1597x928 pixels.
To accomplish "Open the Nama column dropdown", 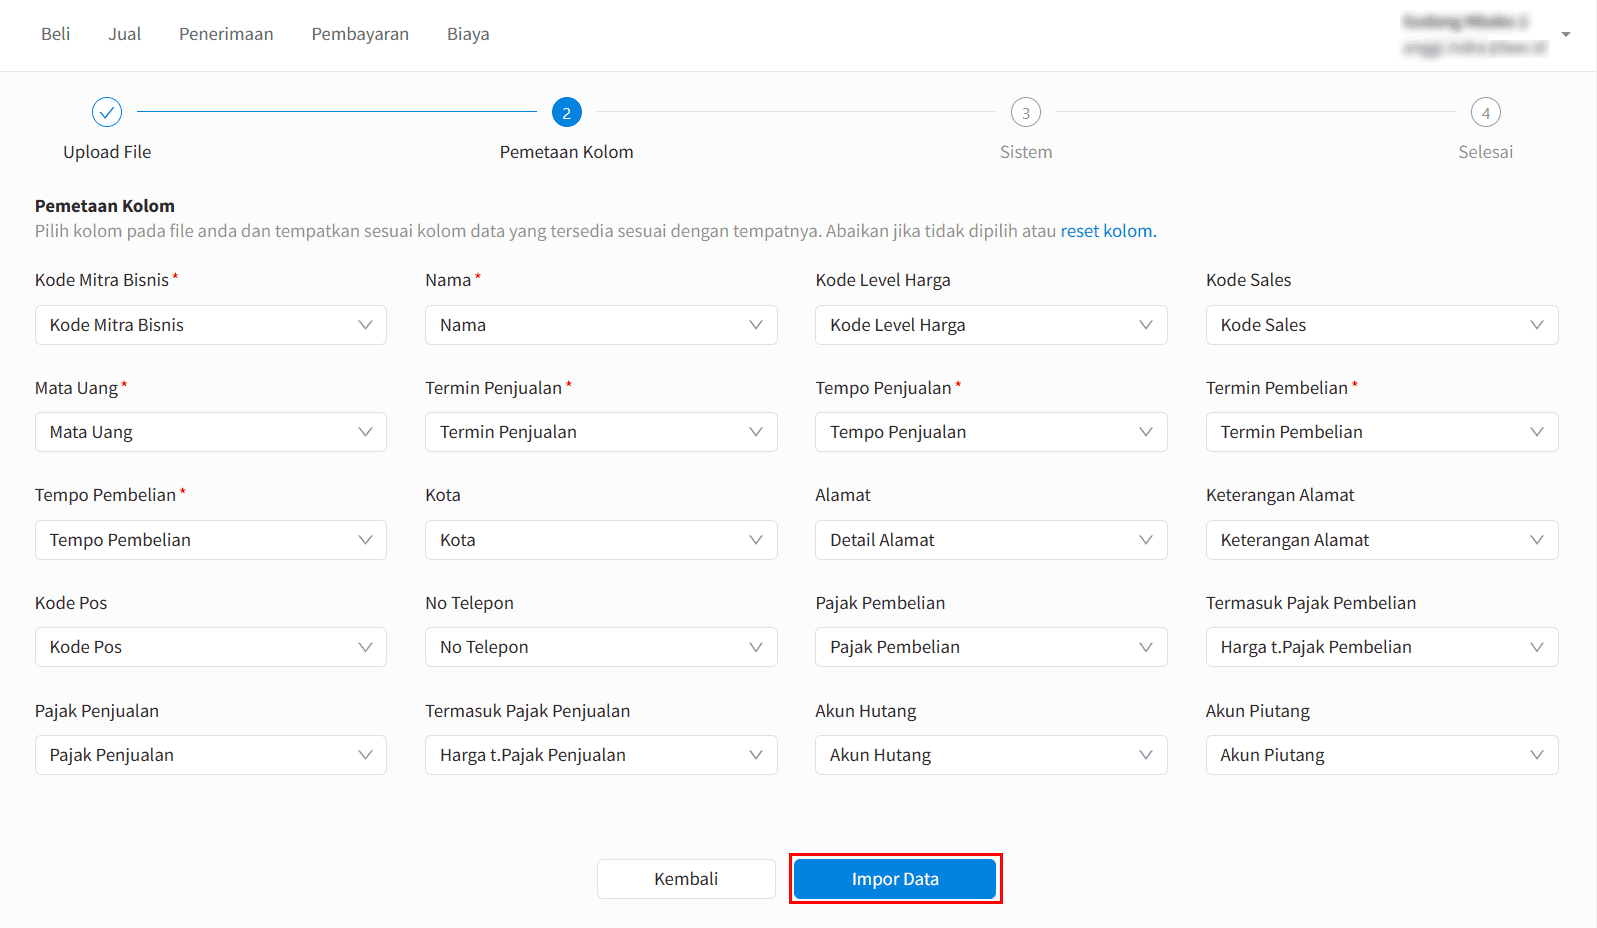I will pyautogui.click(x=601, y=325).
